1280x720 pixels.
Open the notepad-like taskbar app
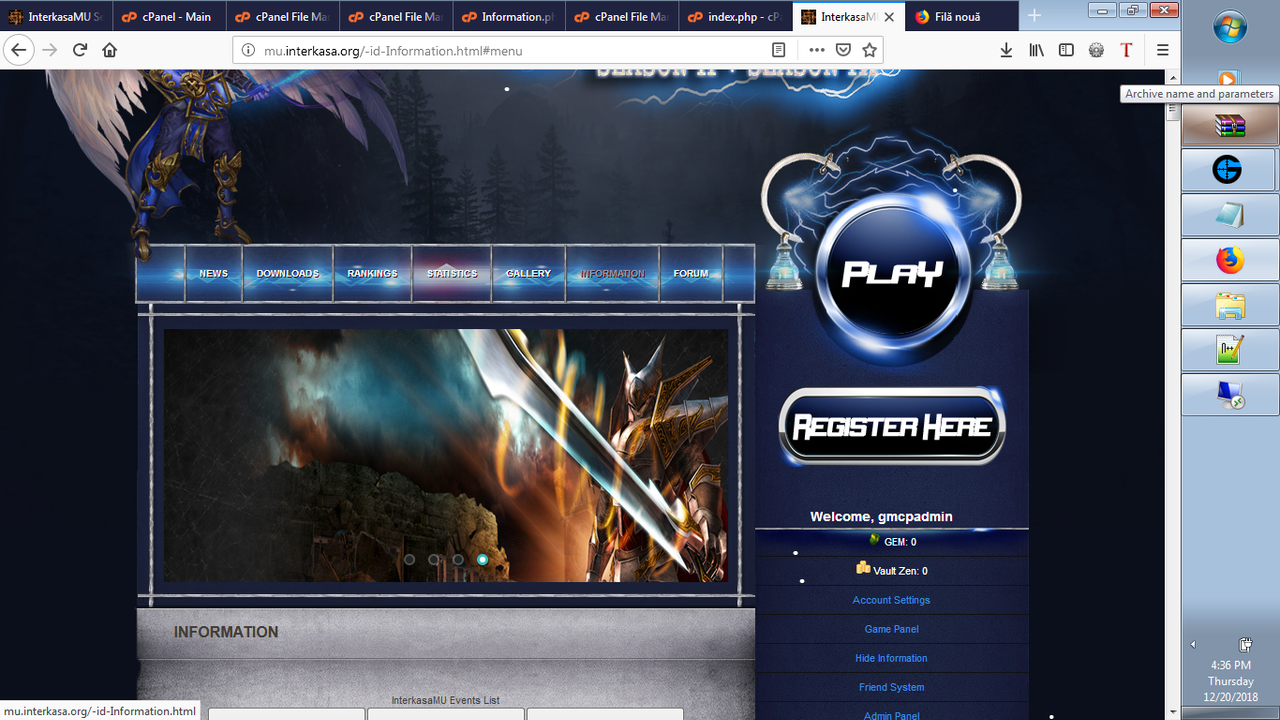click(1230, 216)
